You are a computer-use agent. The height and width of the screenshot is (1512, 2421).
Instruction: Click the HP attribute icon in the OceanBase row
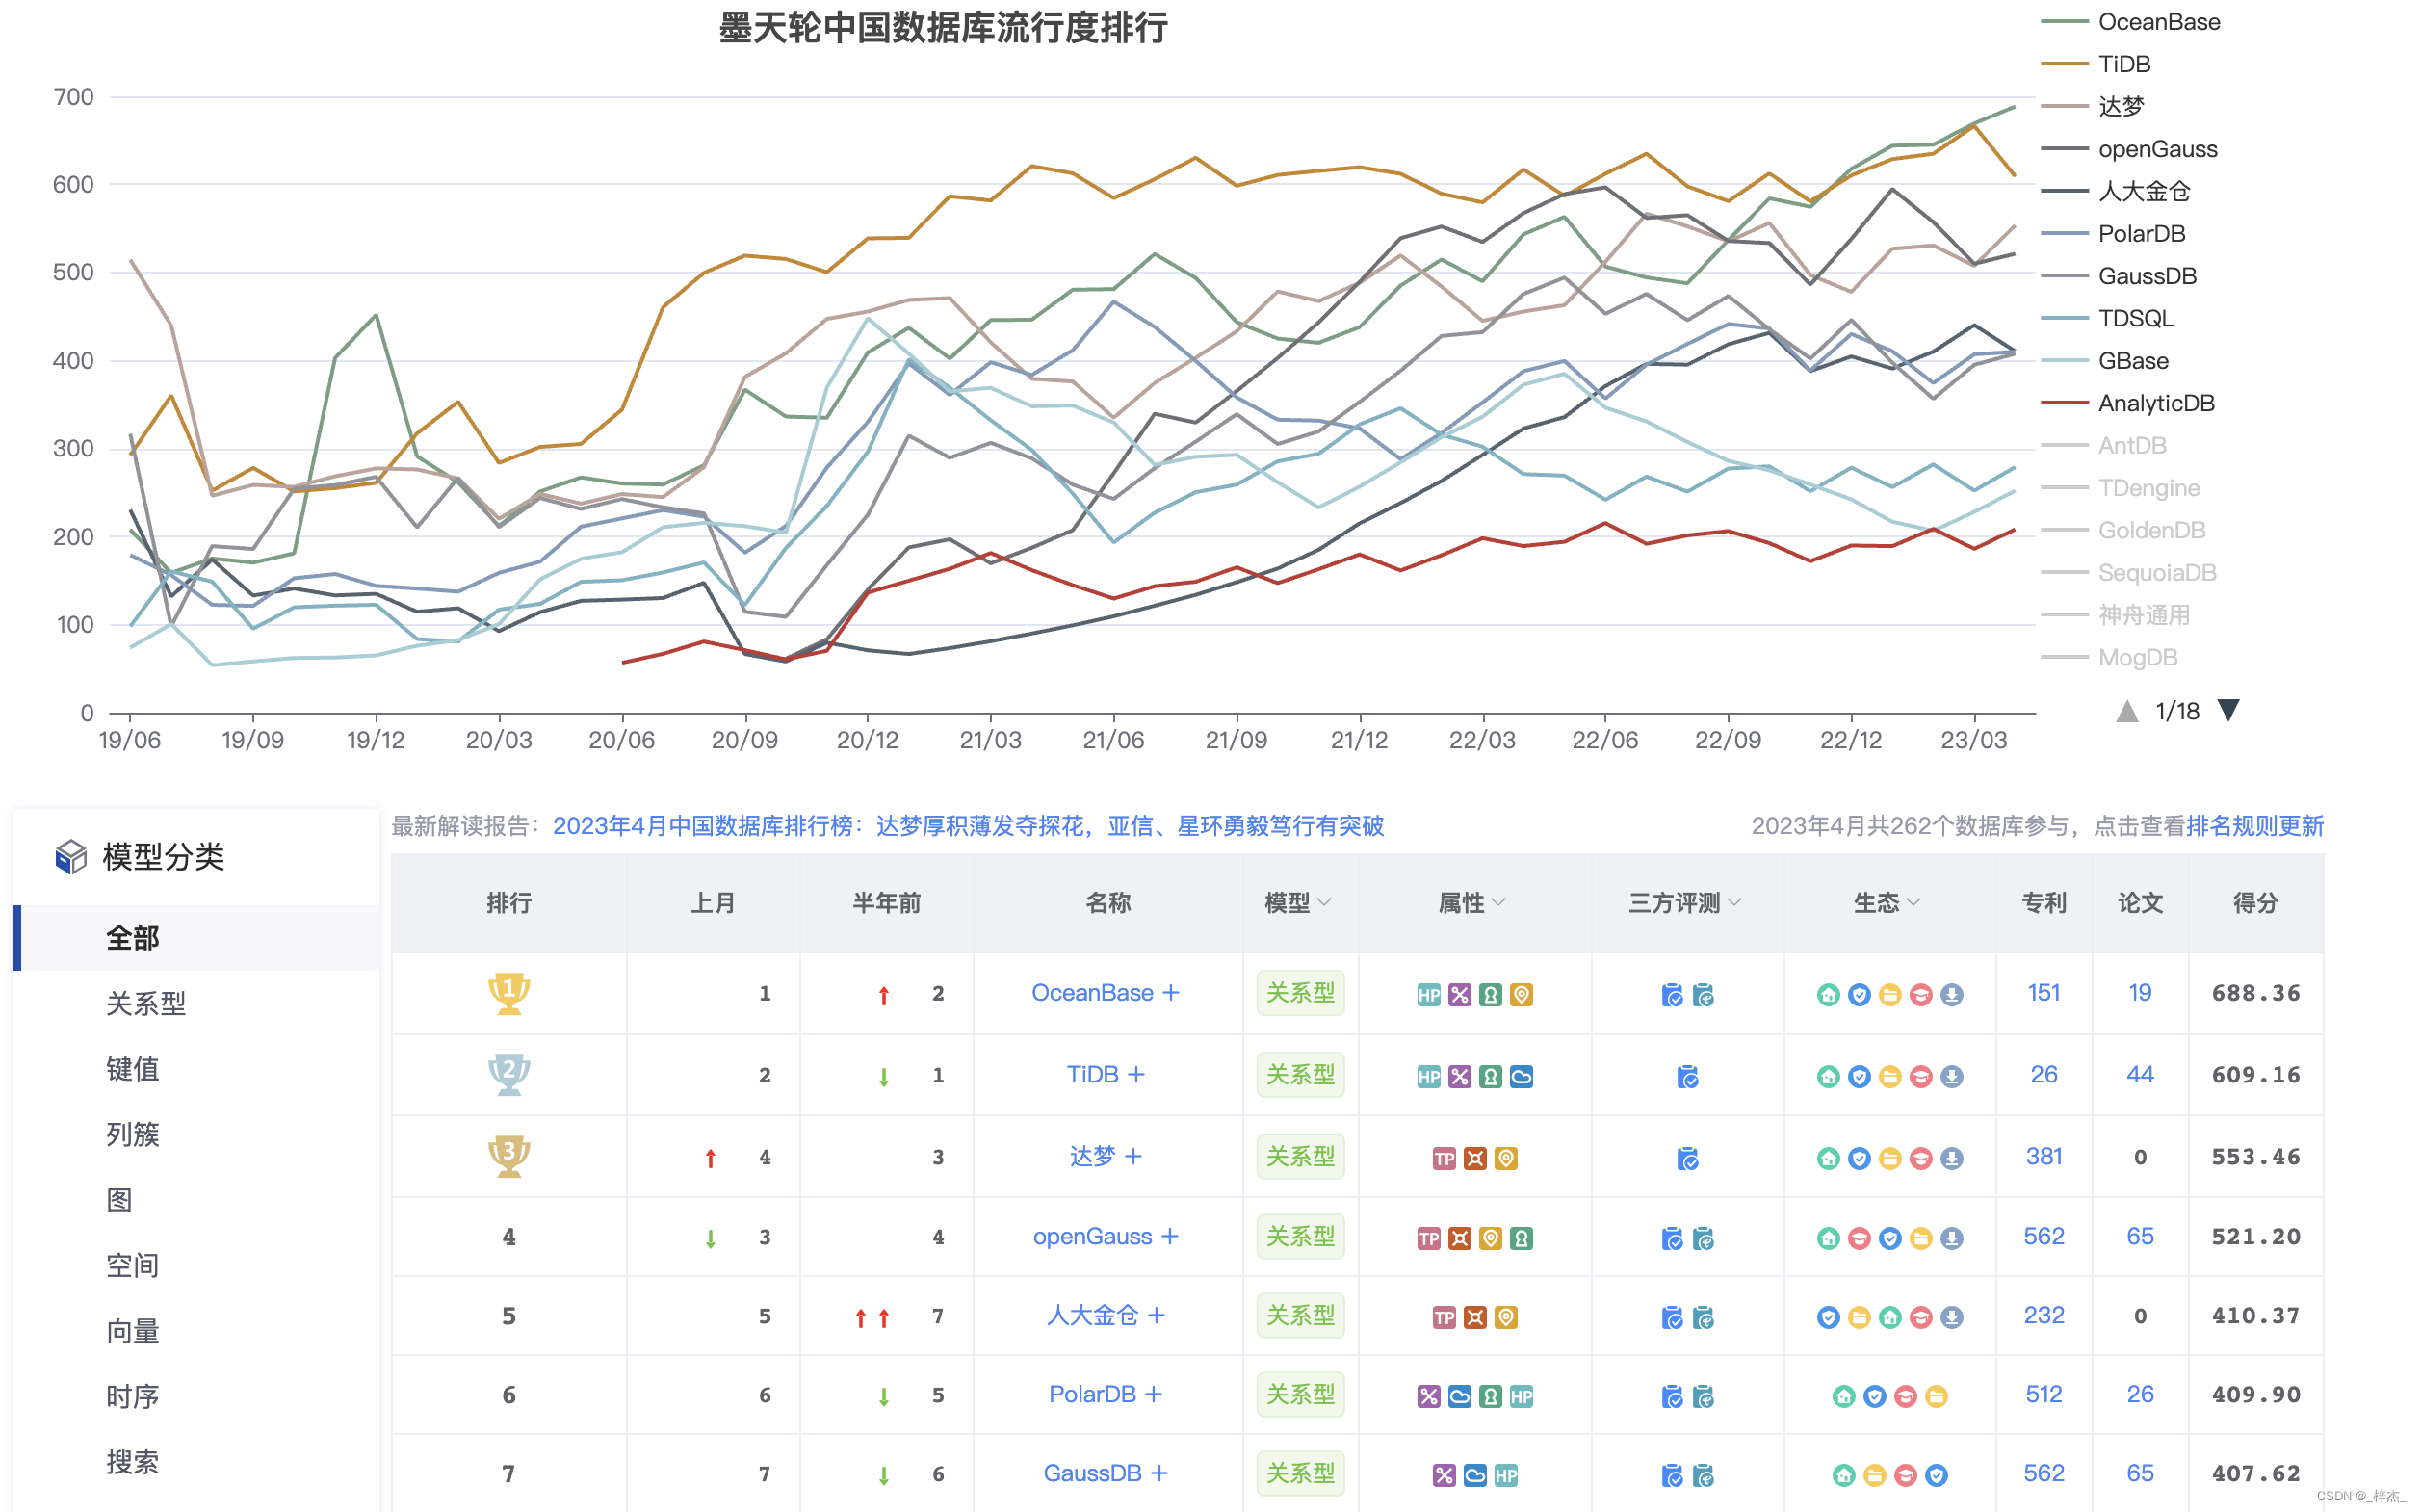click(1428, 995)
